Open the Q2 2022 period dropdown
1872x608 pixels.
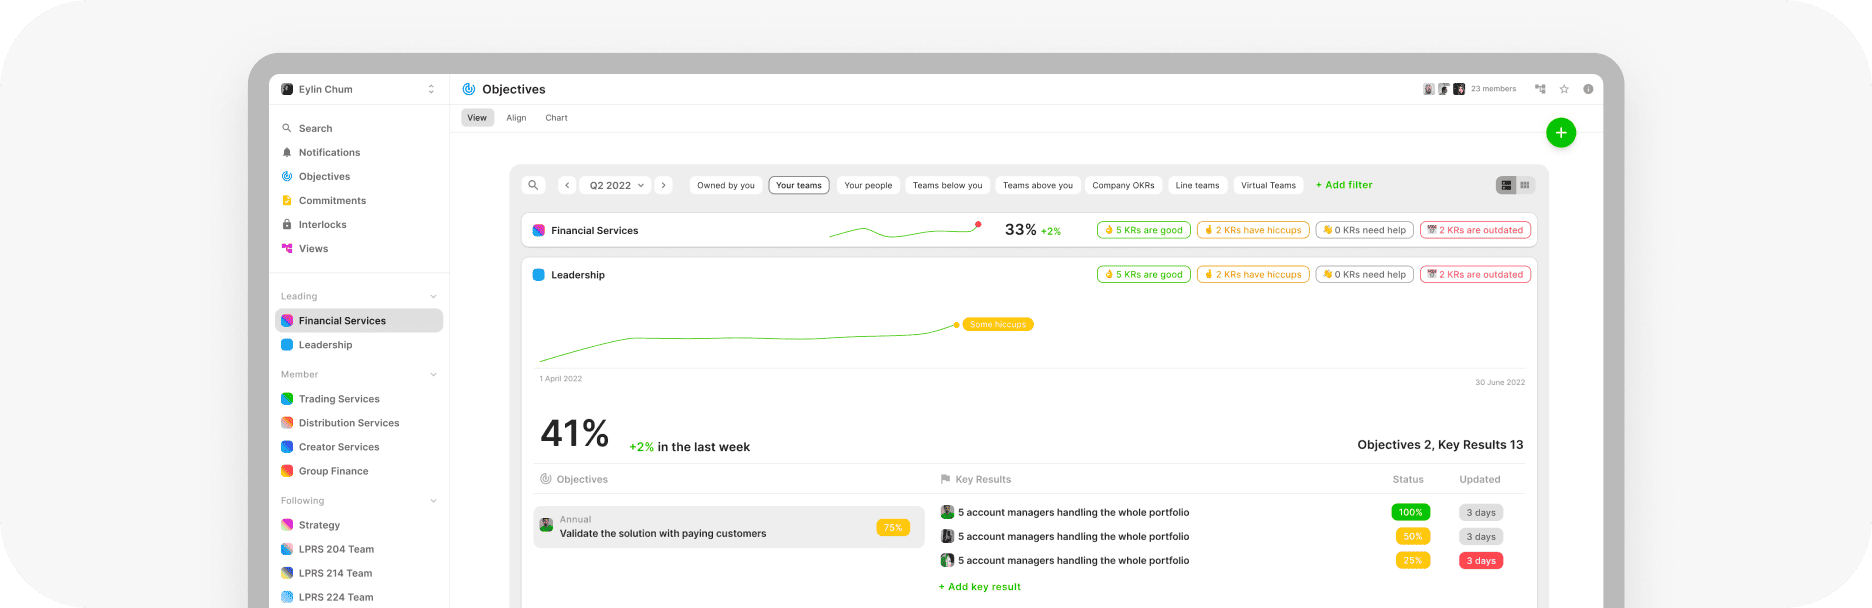click(x=616, y=185)
